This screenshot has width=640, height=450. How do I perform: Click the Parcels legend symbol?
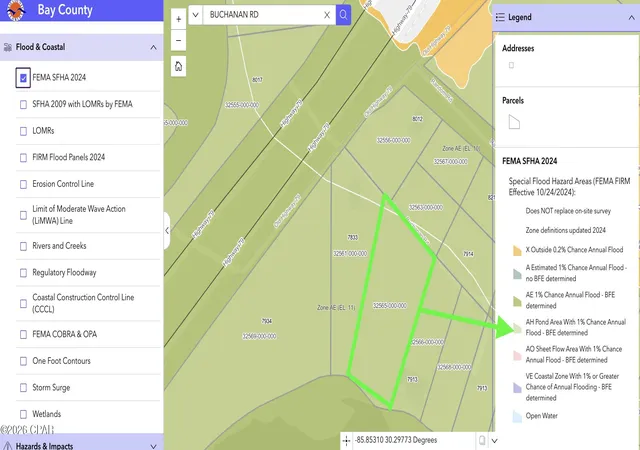tap(514, 122)
